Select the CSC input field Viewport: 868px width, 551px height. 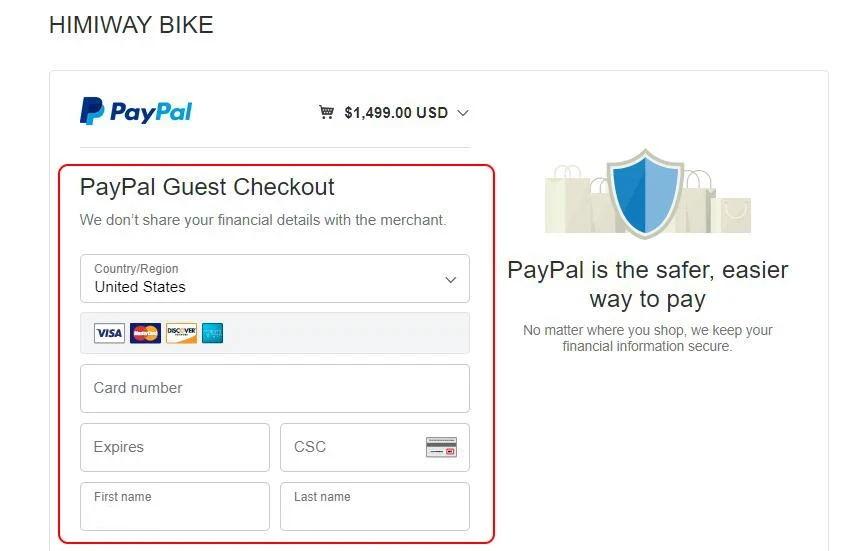[x=352, y=447]
